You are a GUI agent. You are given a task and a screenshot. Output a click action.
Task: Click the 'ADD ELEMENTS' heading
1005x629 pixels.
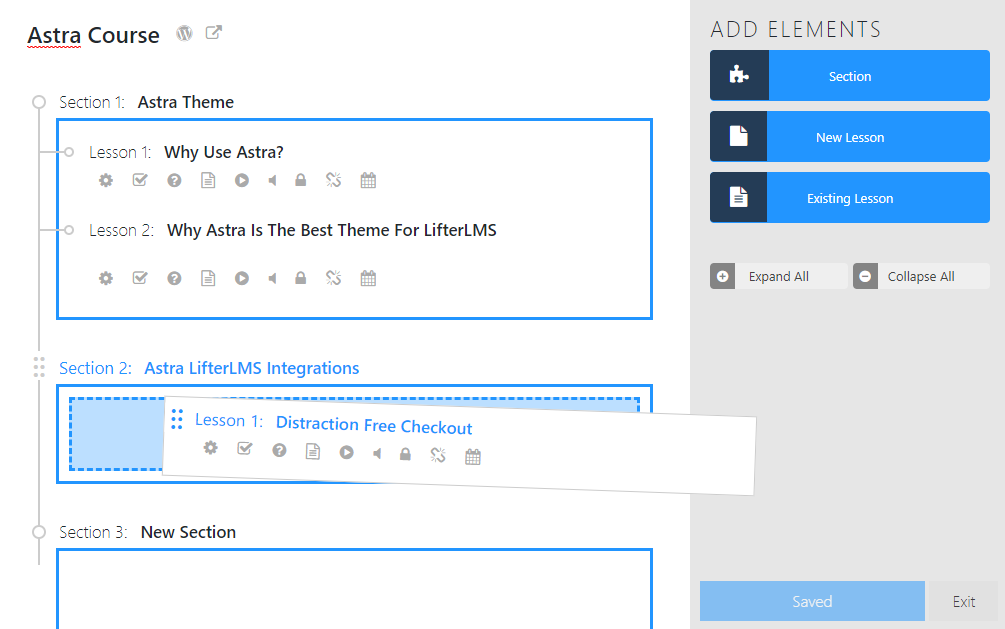(795, 29)
